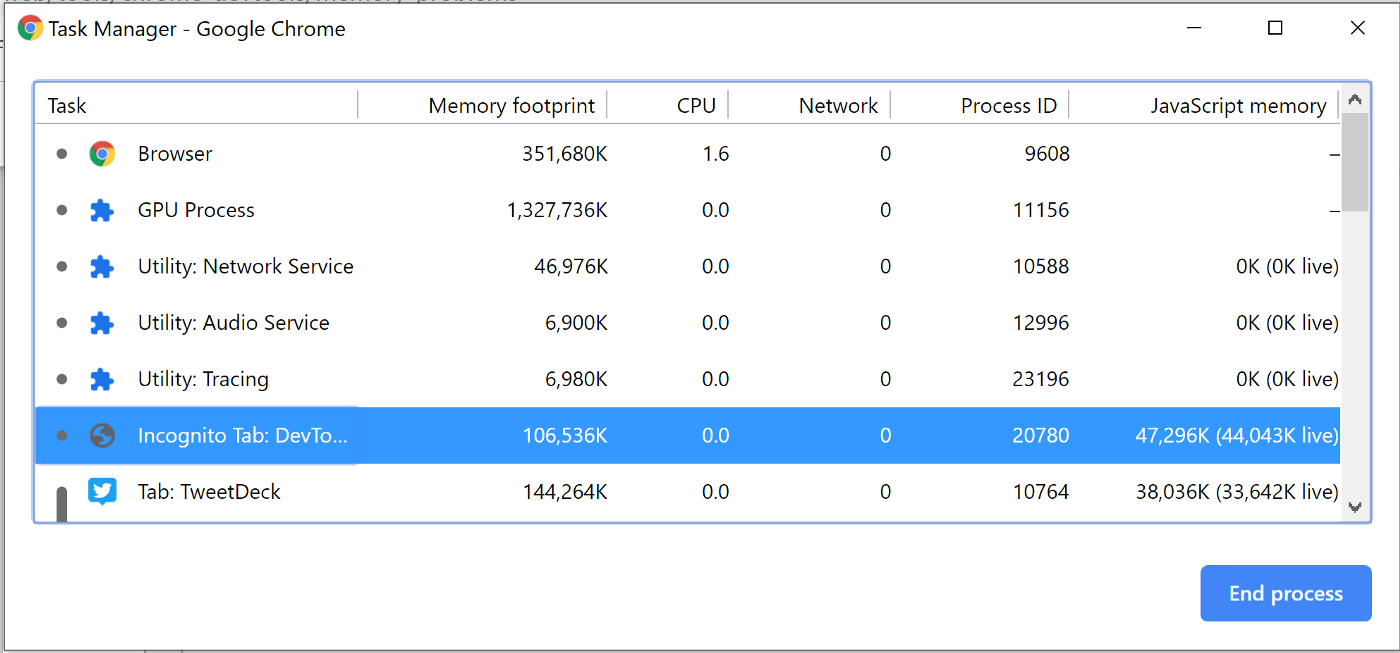Click process ID 20780
This screenshot has width=1400, height=653.
[1040, 436]
